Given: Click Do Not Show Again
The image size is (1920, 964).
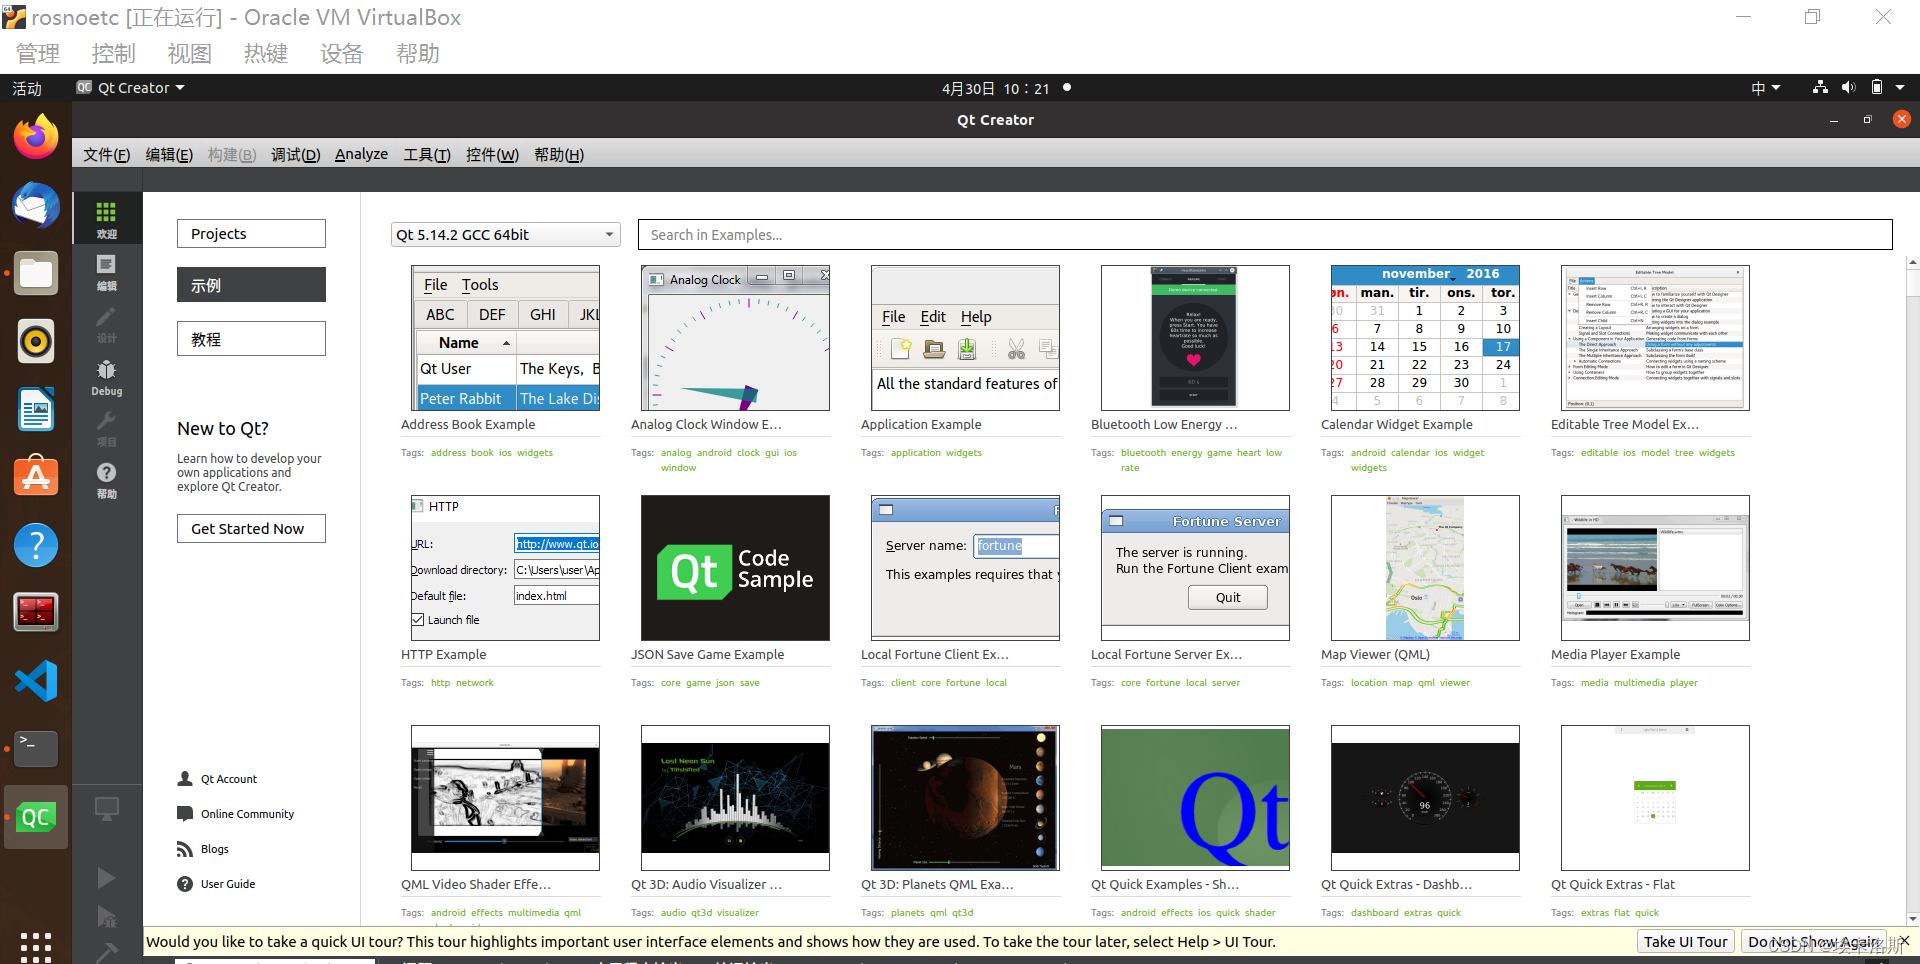Looking at the screenshot, I should pyautogui.click(x=1813, y=942).
